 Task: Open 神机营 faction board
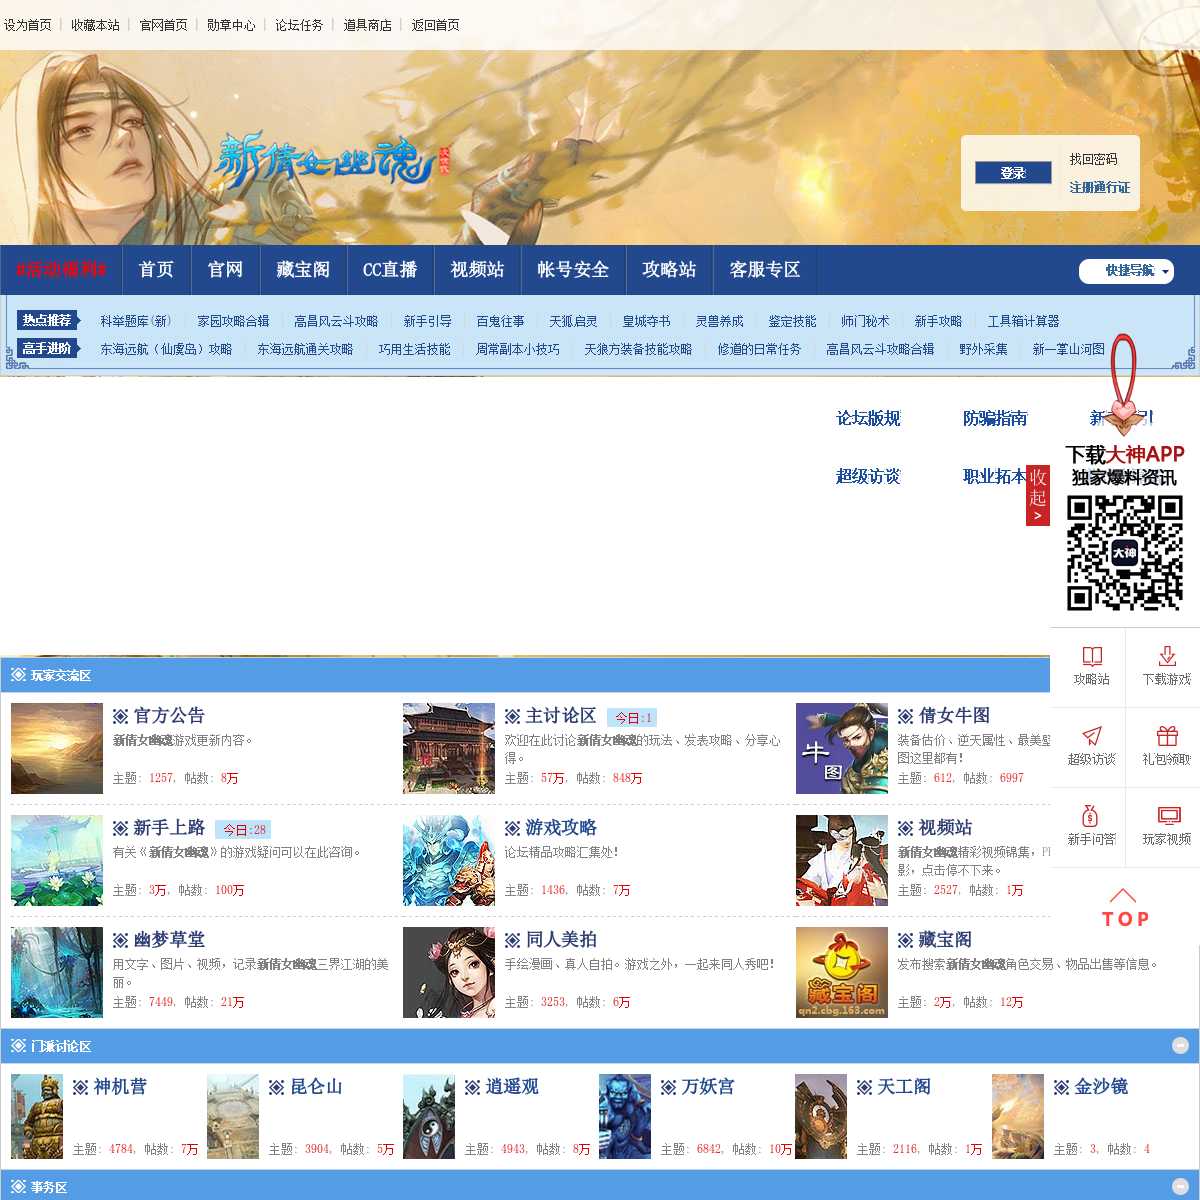(120, 1086)
